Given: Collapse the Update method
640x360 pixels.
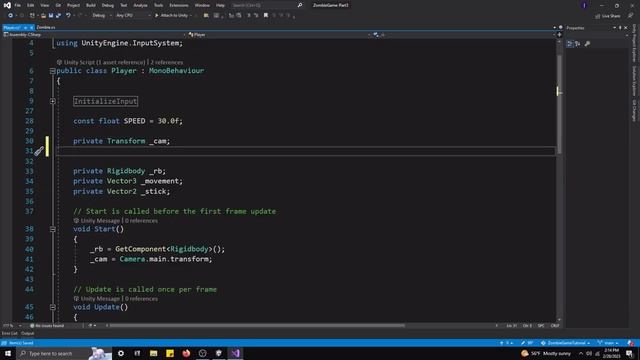Looking at the screenshot, I should 53,307.
